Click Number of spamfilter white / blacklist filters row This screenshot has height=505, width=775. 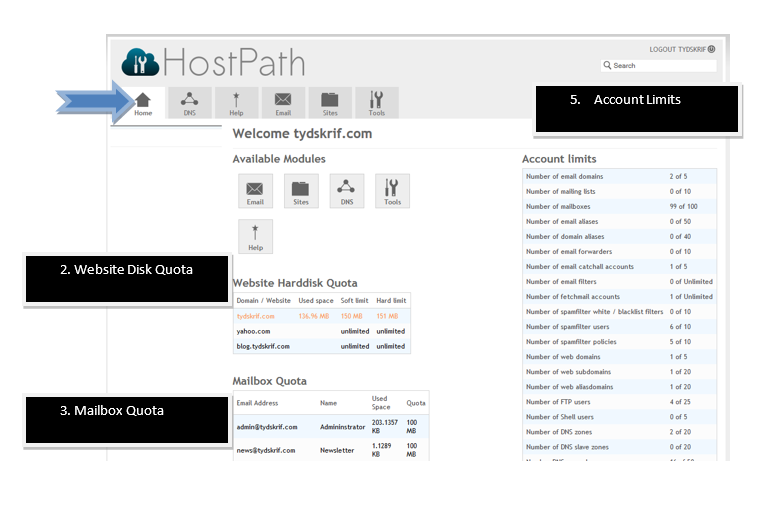click(x=619, y=312)
